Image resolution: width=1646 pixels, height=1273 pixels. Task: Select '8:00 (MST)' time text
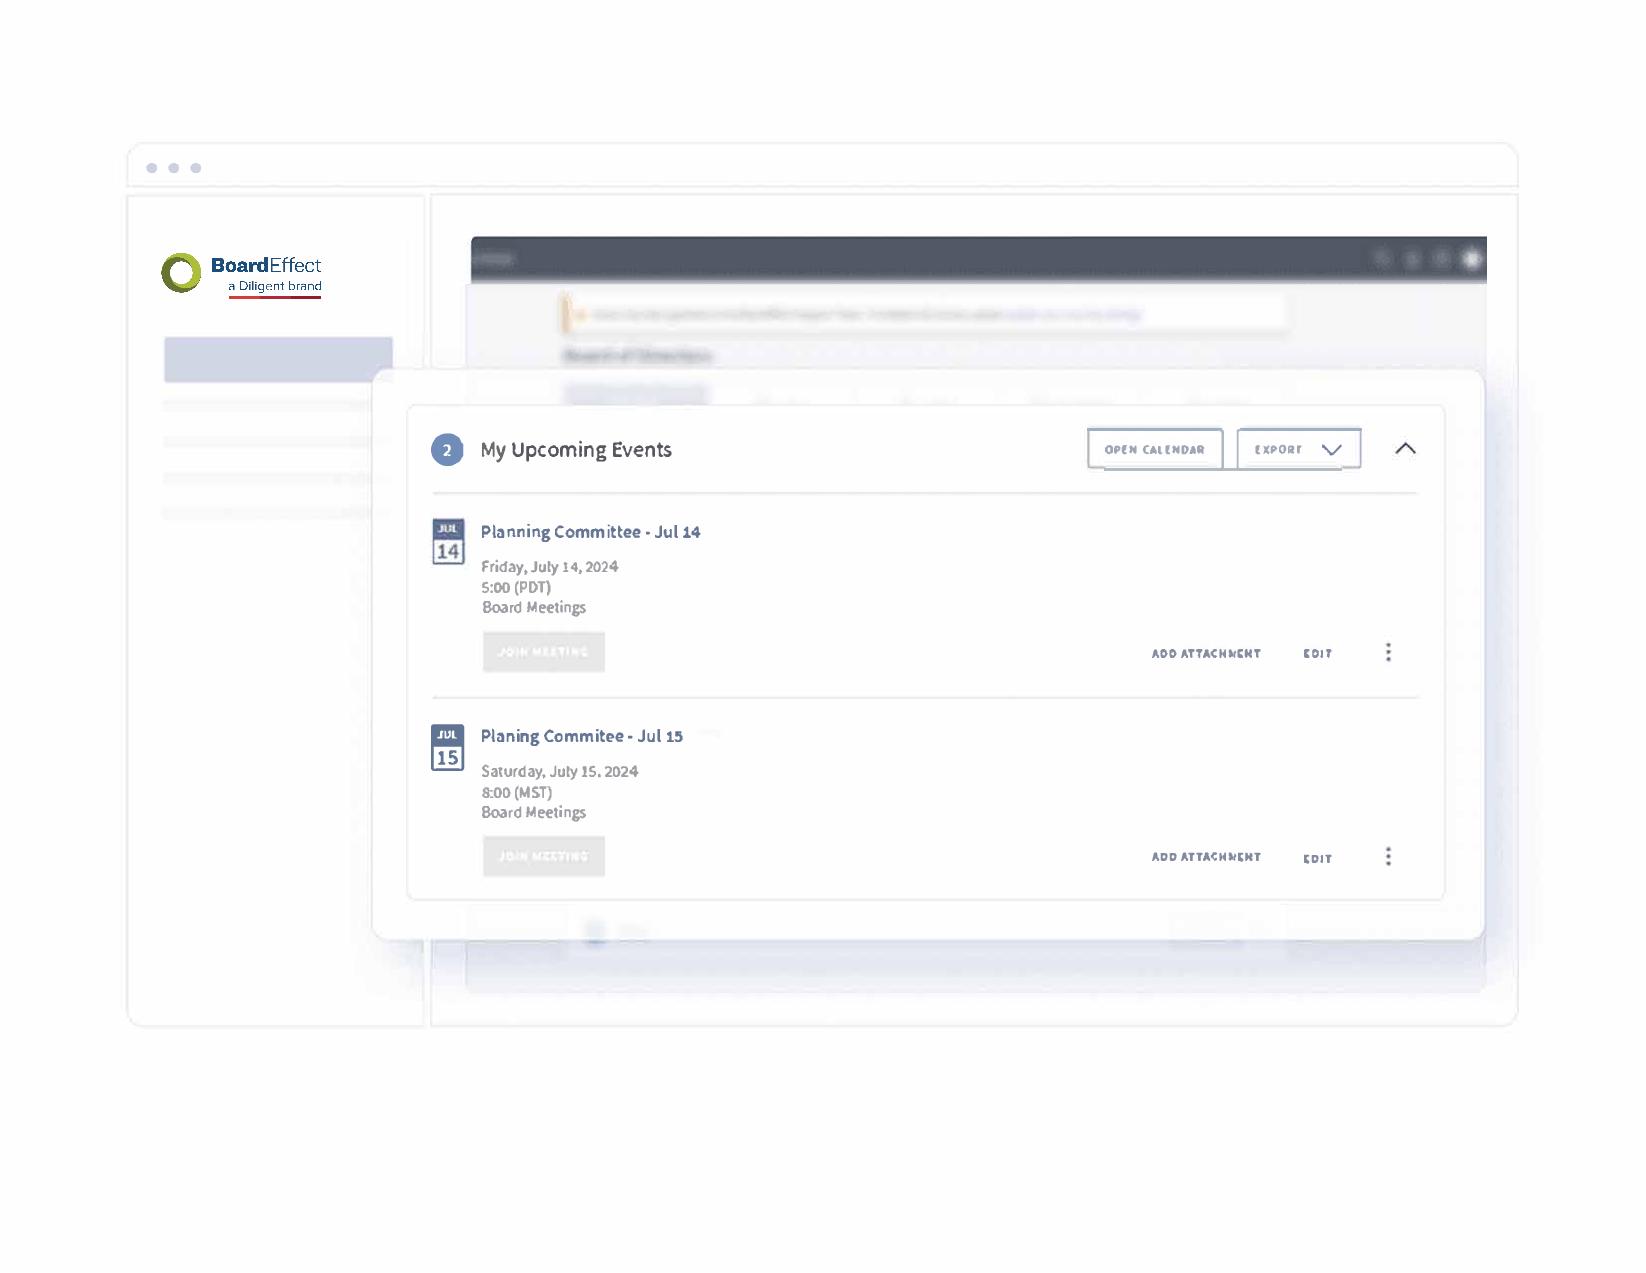click(516, 793)
